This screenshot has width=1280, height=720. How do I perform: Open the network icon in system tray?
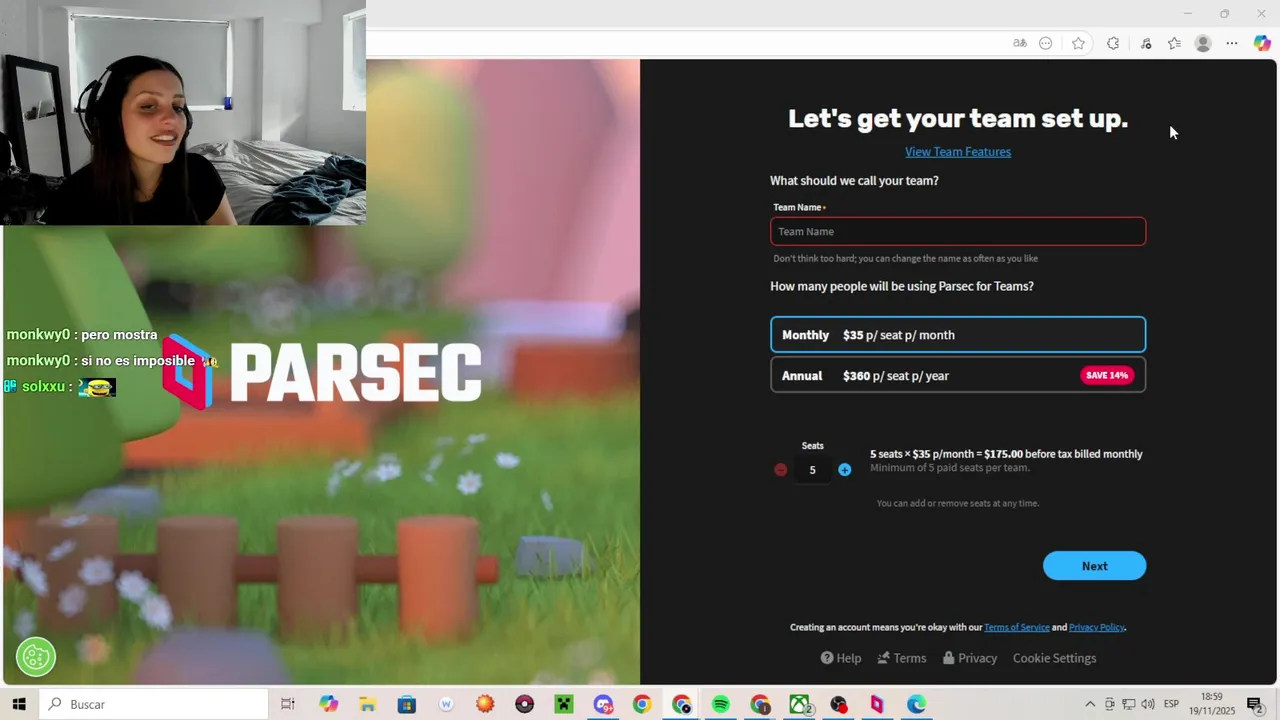pyautogui.click(x=1128, y=705)
